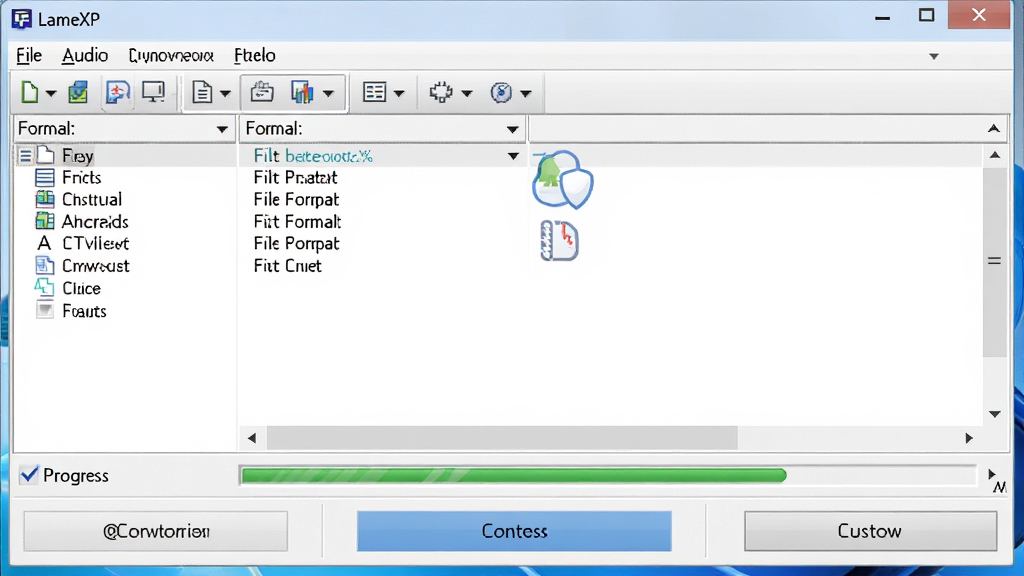Select the Crnwoust tree item
Viewport: 1024px width, 576px height.
click(96, 266)
